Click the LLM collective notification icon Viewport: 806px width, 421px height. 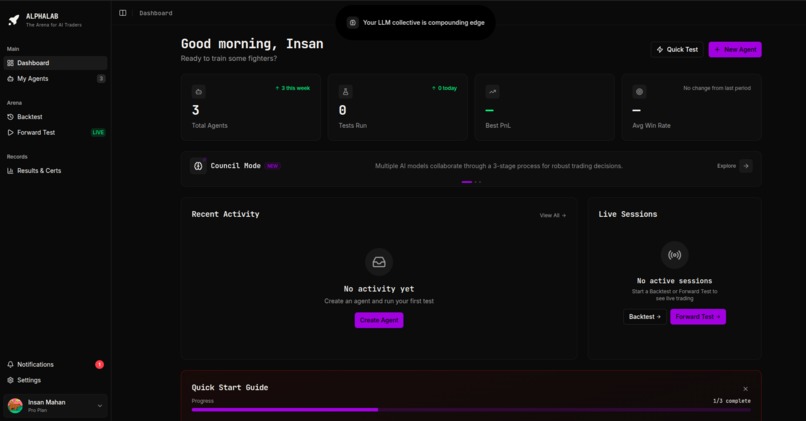352,23
